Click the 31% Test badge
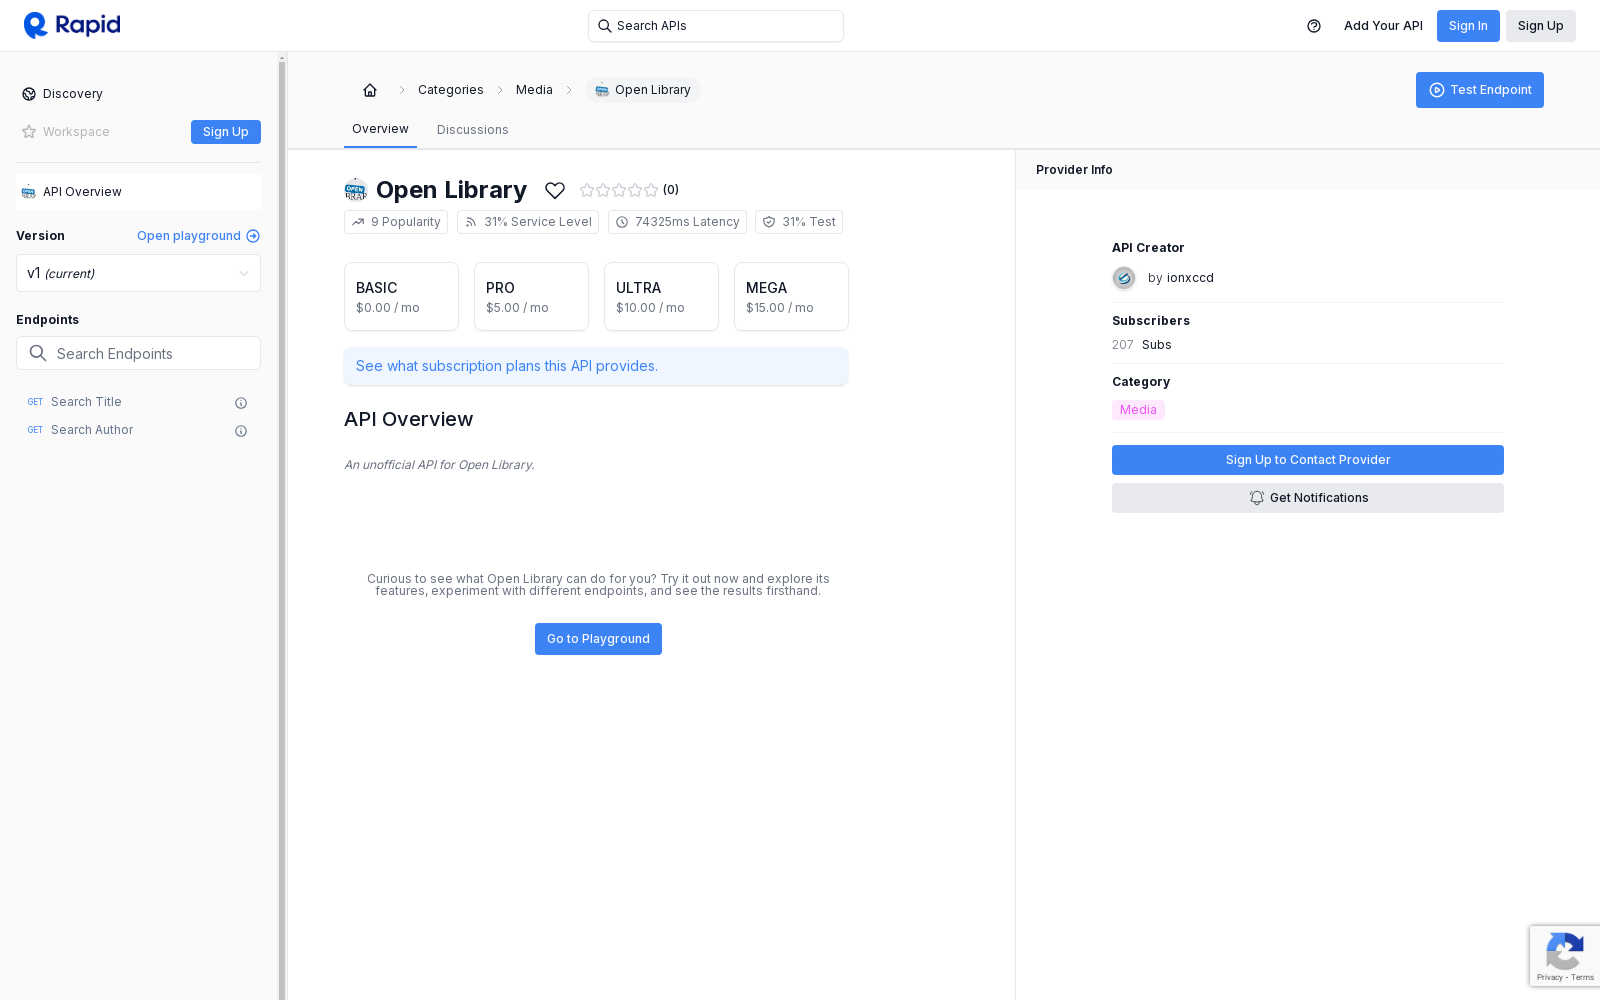This screenshot has height=1000, width=1600. click(x=799, y=222)
